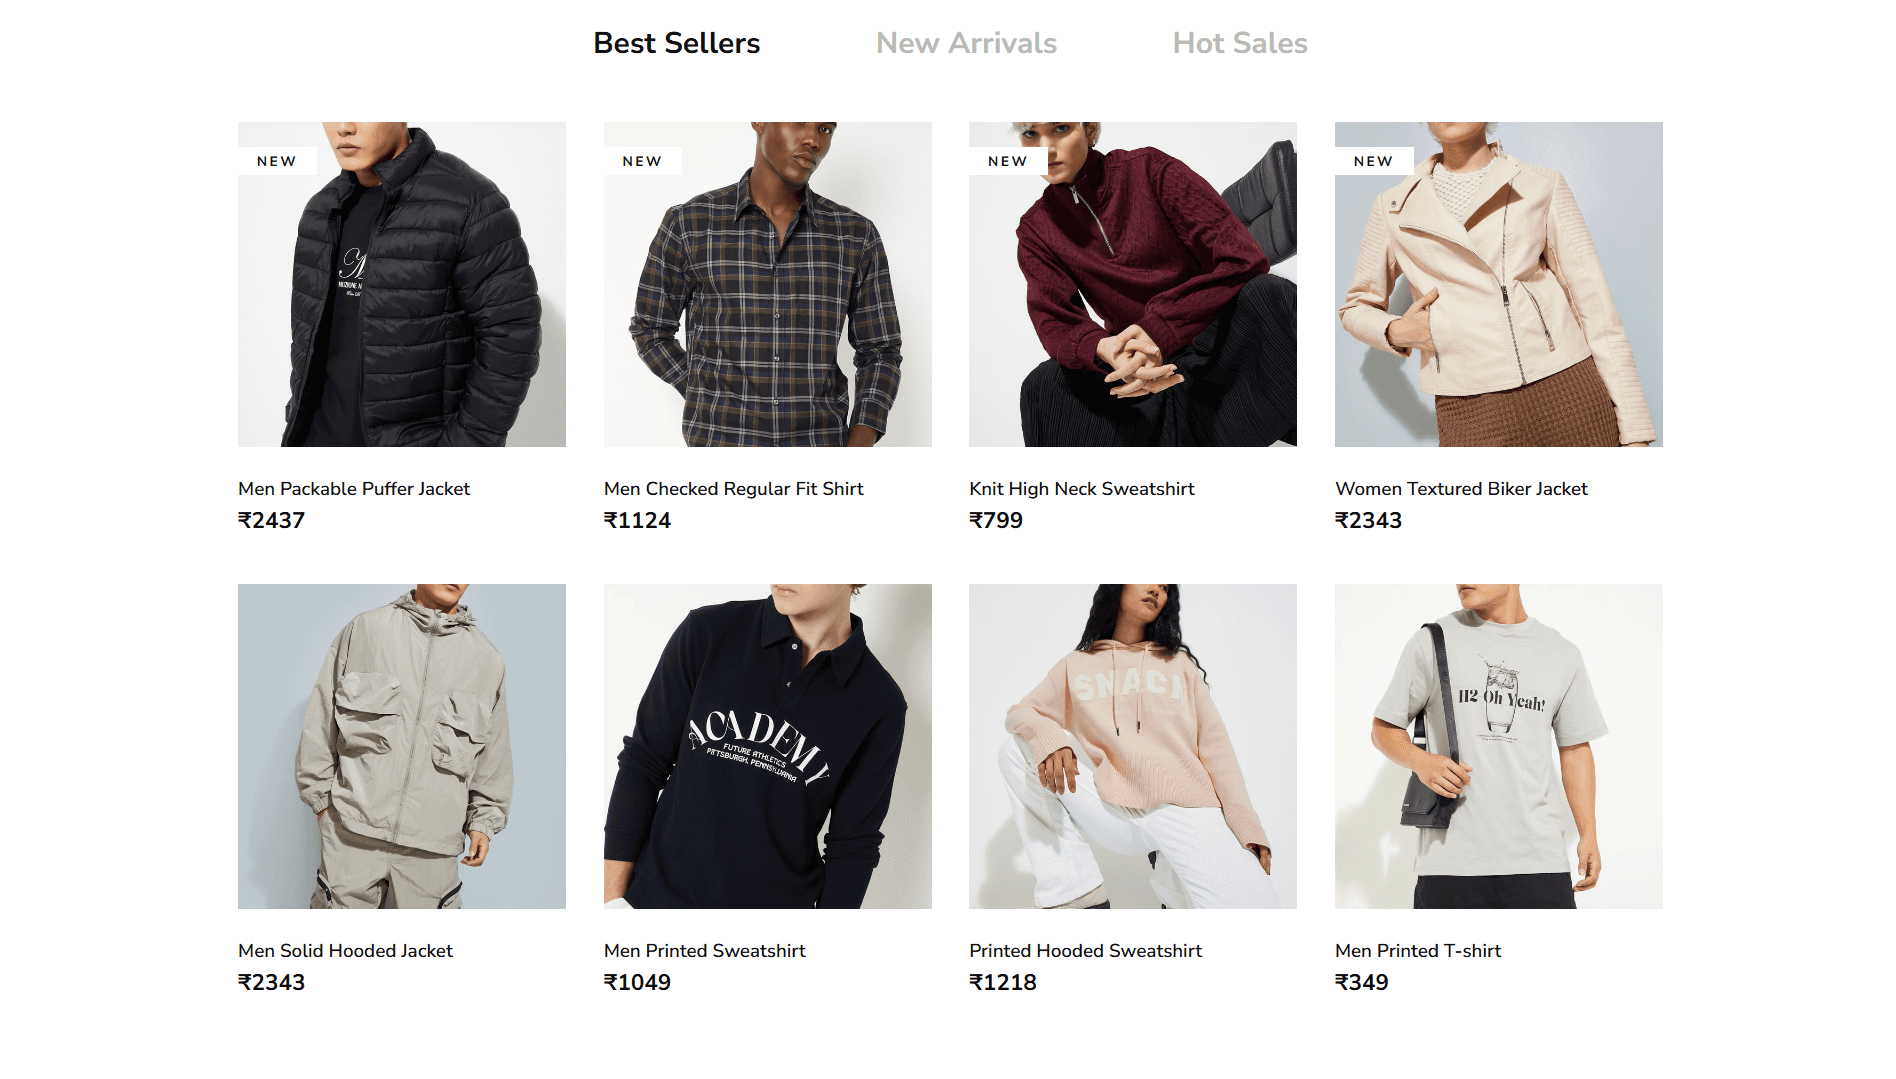Open the Men Printed Sweatshirt title link

click(x=705, y=951)
